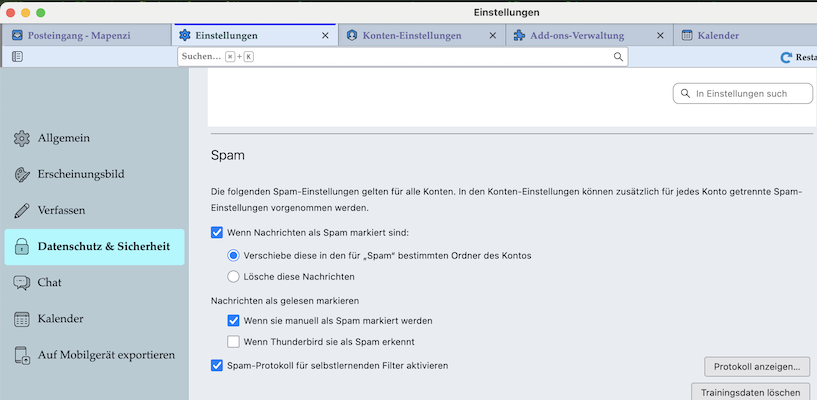Open the Erscheinungsbild settings category
The width and height of the screenshot is (817, 400).
click(x=94, y=174)
